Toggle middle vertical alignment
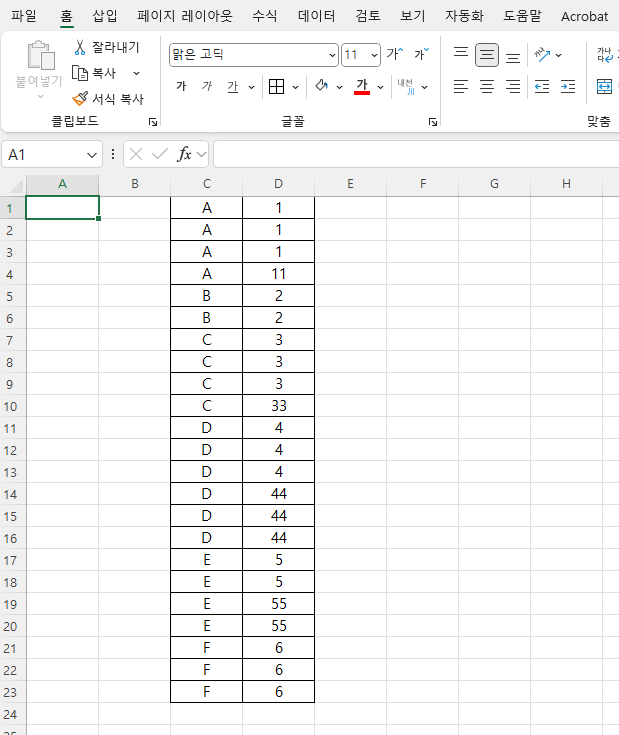Image resolution: width=619 pixels, height=735 pixels. click(x=487, y=55)
